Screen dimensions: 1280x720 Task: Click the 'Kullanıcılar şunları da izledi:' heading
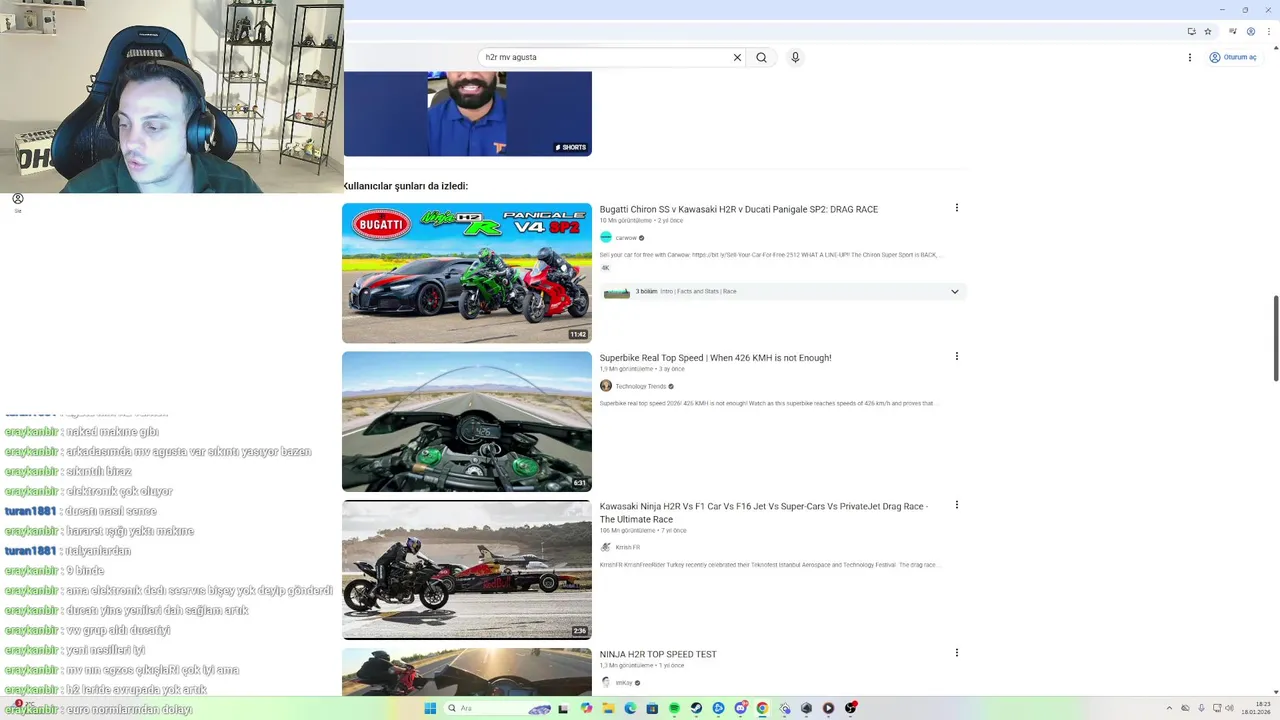[x=405, y=186]
